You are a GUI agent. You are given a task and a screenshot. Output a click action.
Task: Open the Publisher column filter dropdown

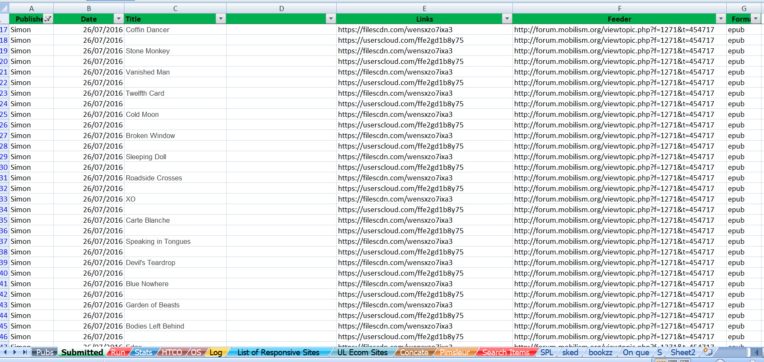(48, 19)
